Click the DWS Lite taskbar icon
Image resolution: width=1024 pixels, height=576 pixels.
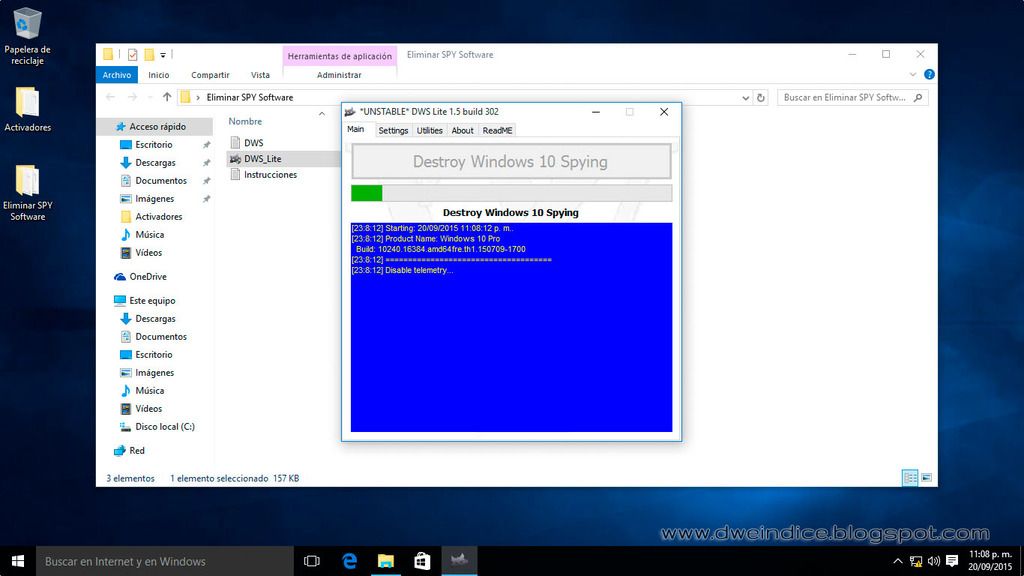(x=459, y=561)
